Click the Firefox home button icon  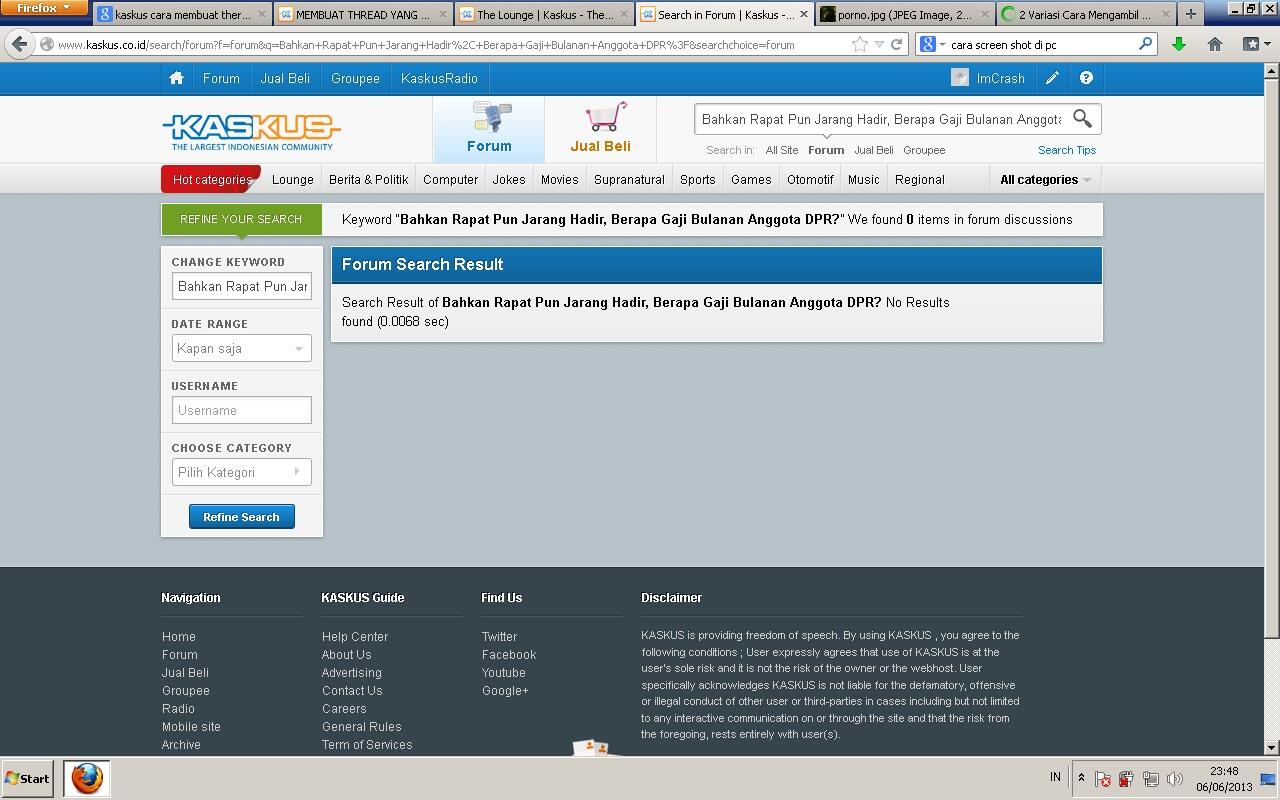point(1215,44)
